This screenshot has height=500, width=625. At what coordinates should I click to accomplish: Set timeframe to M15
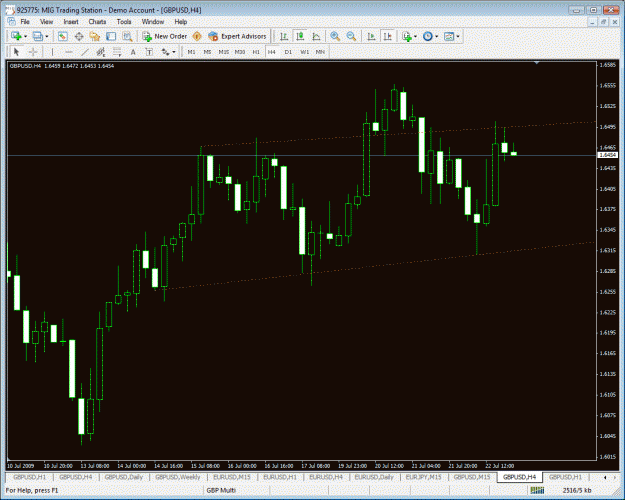click(224, 52)
